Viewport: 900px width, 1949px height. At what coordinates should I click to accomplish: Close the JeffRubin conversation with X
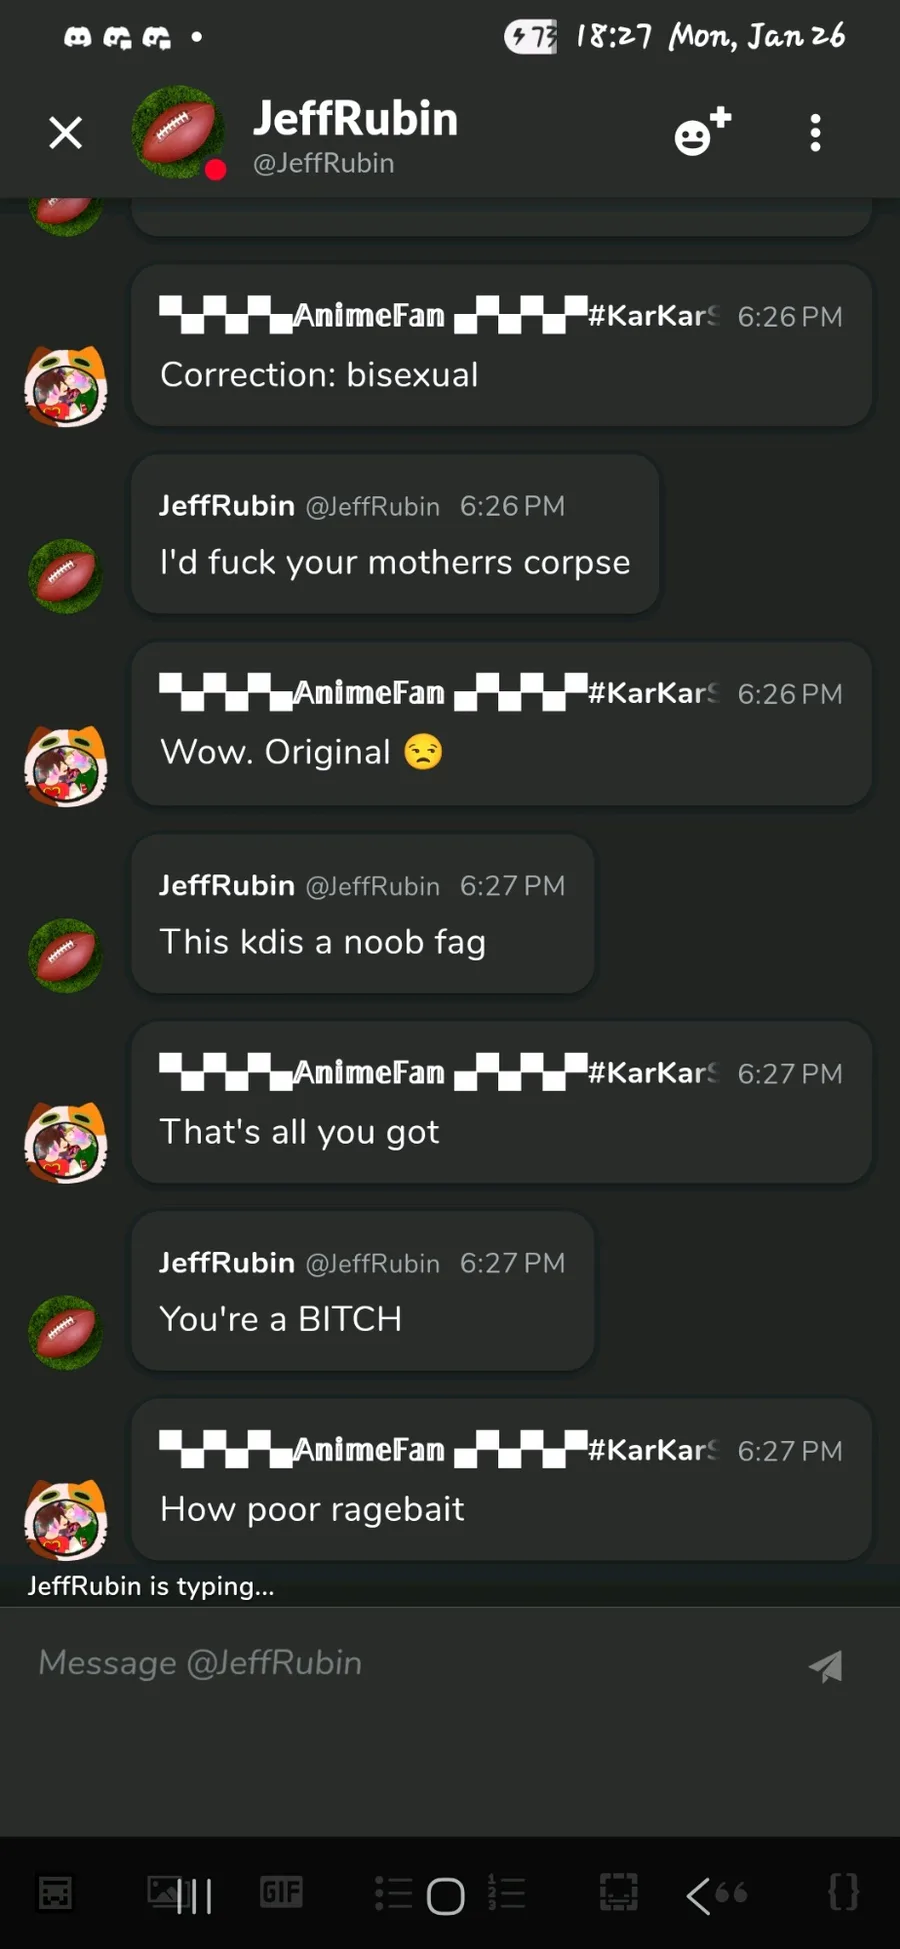(x=66, y=133)
